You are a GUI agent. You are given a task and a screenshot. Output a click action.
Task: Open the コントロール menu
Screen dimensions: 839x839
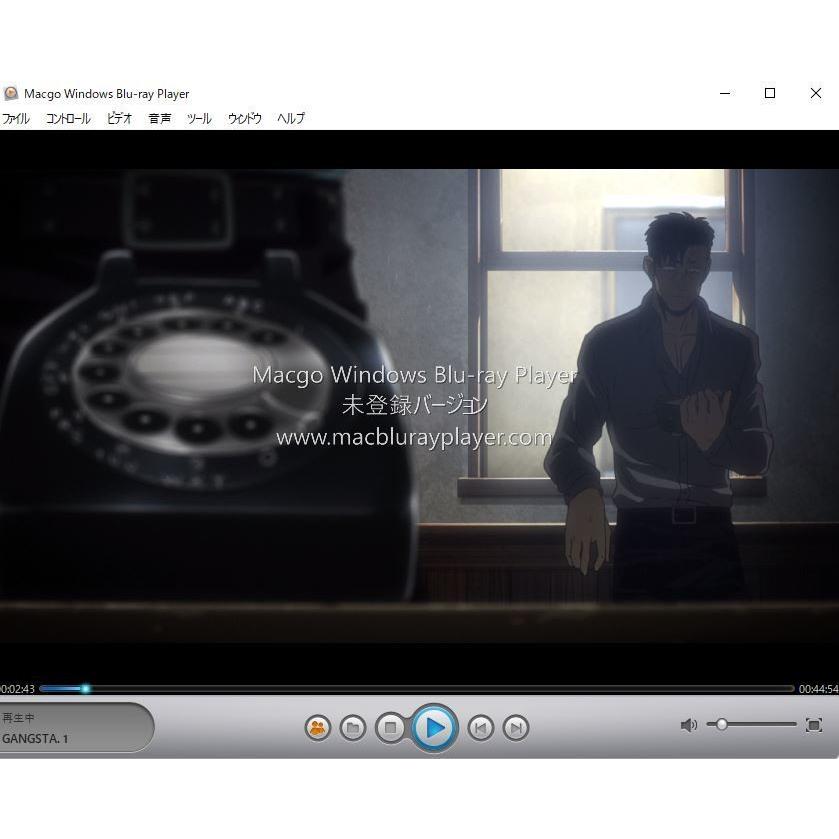click(68, 118)
